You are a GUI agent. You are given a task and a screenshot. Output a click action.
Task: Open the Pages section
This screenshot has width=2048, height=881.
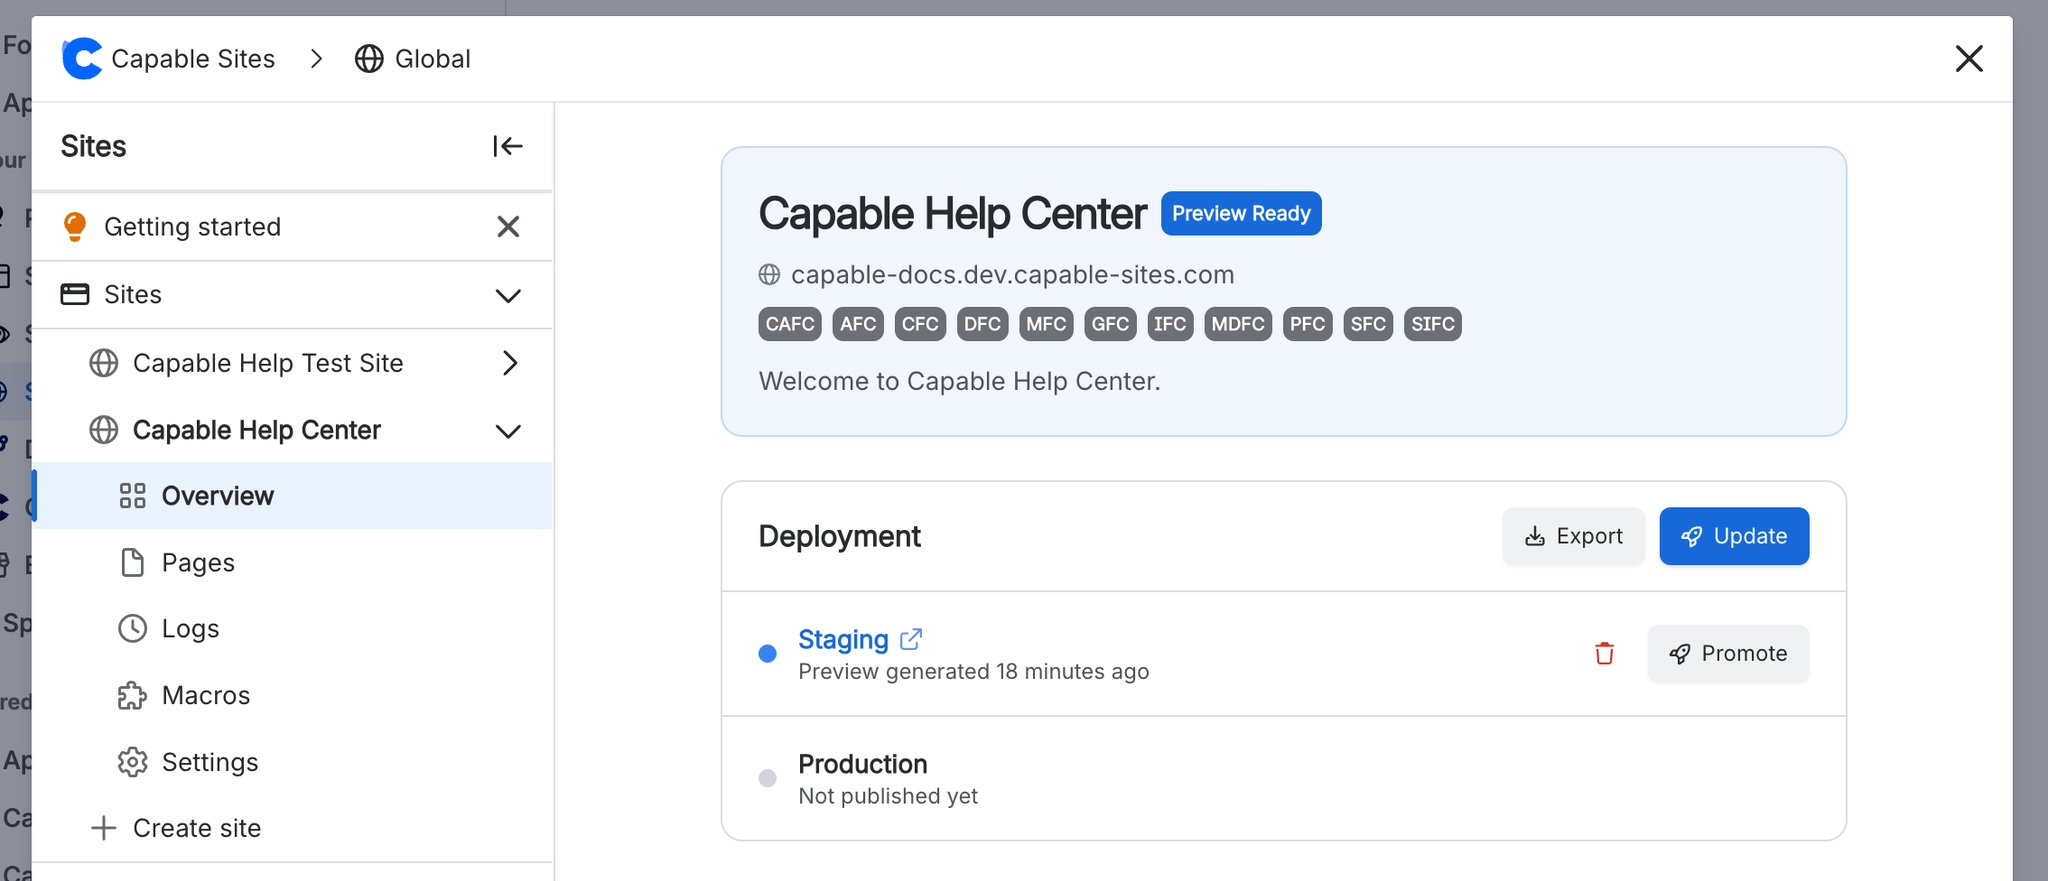292,563
